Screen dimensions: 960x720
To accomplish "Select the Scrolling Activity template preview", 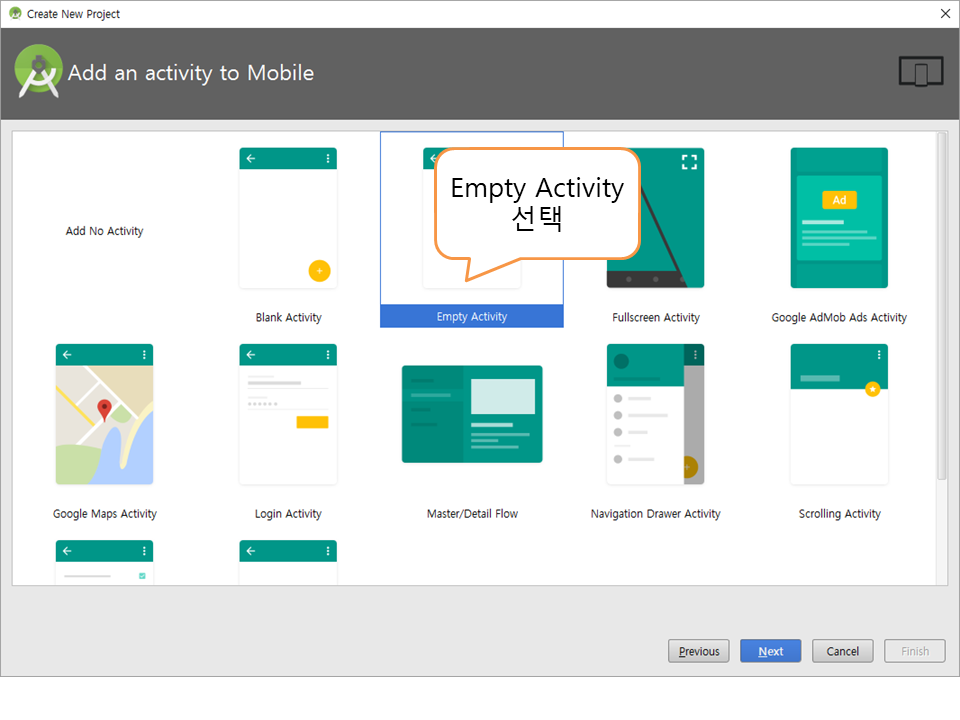I will pyautogui.click(x=839, y=414).
